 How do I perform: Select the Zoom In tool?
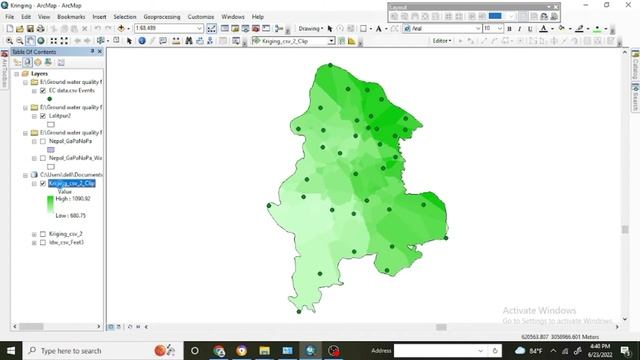[x=9, y=41]
